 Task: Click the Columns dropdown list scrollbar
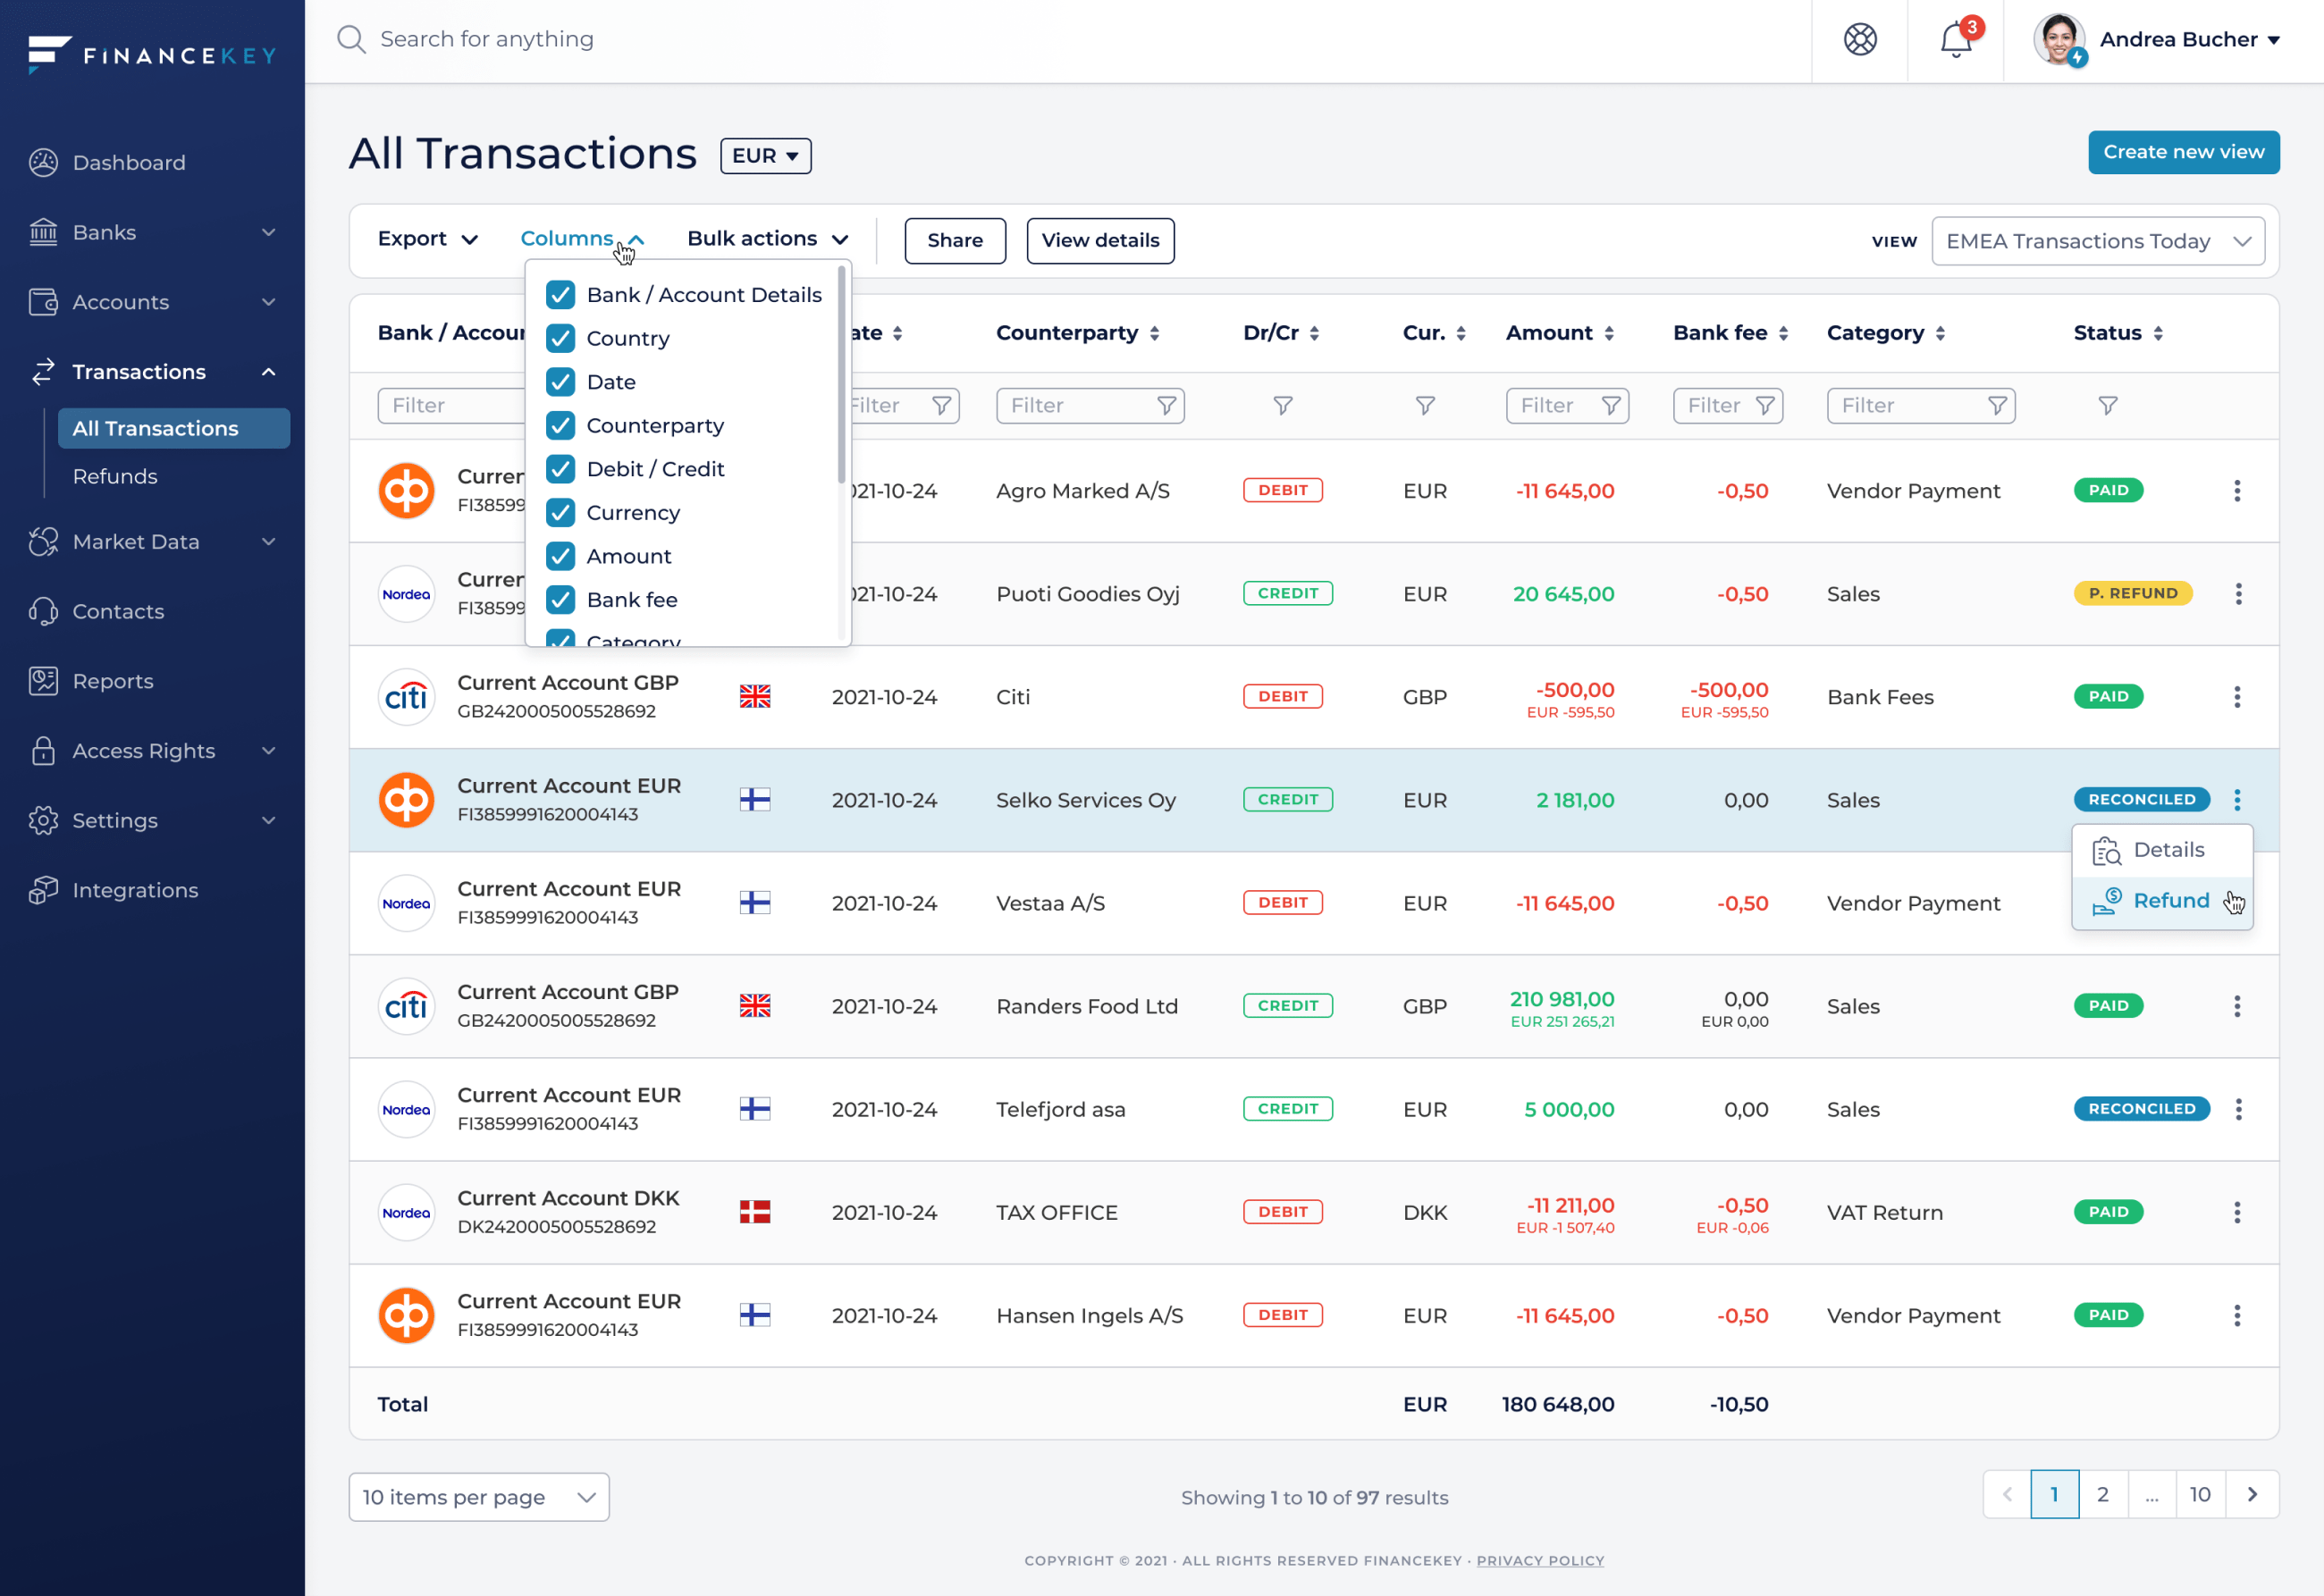(841, 375)
